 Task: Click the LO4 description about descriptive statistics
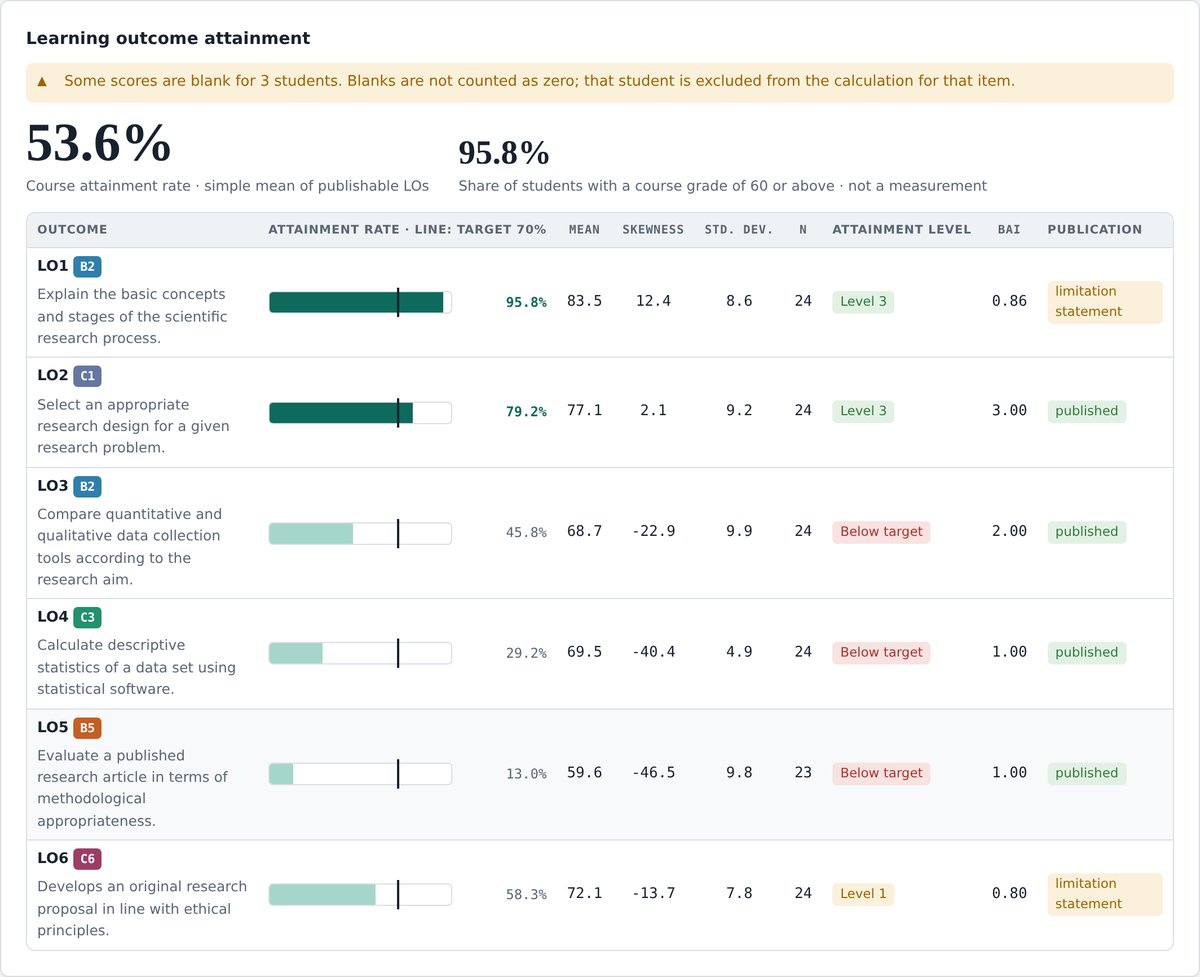click(x=136, y=667)
